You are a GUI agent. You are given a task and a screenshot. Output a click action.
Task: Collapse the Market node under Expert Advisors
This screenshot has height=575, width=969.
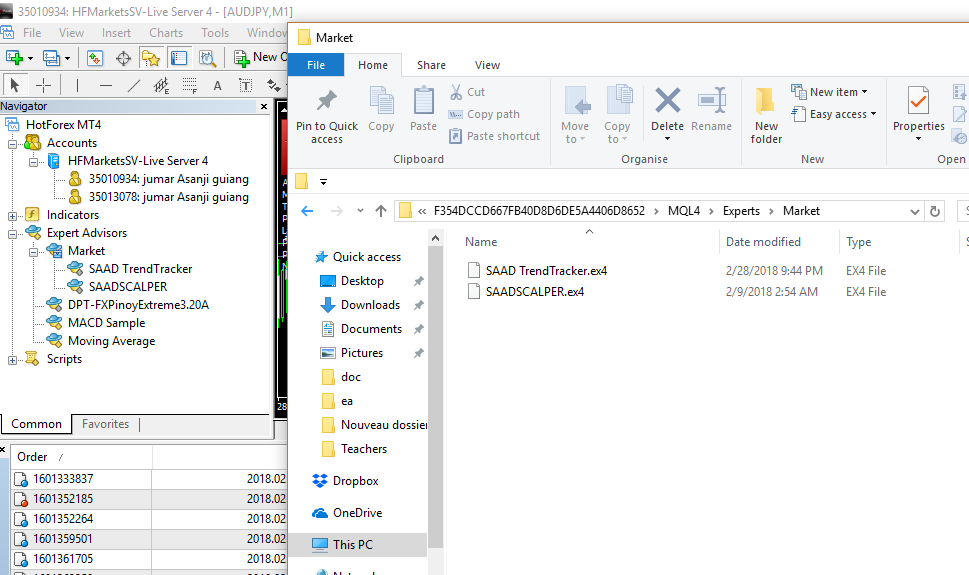(33, 252)
